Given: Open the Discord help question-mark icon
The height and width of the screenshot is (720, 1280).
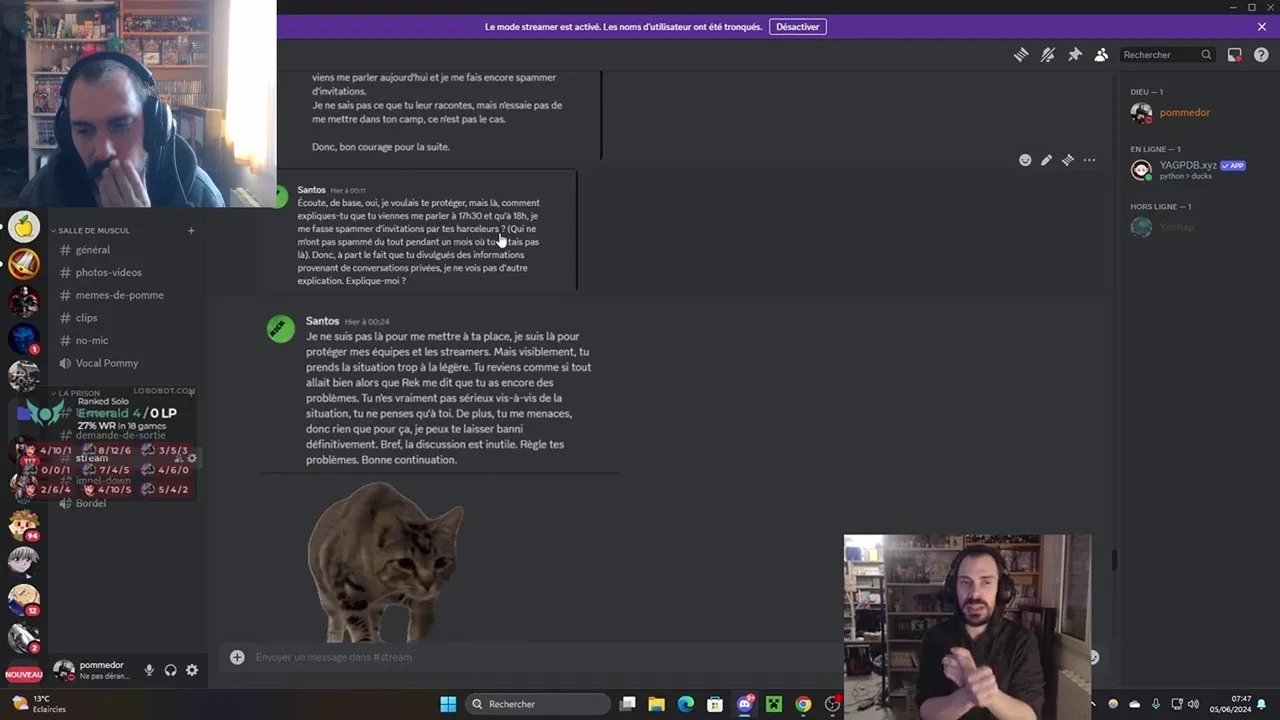Looking at the screenshot, I should (1261, 55).
